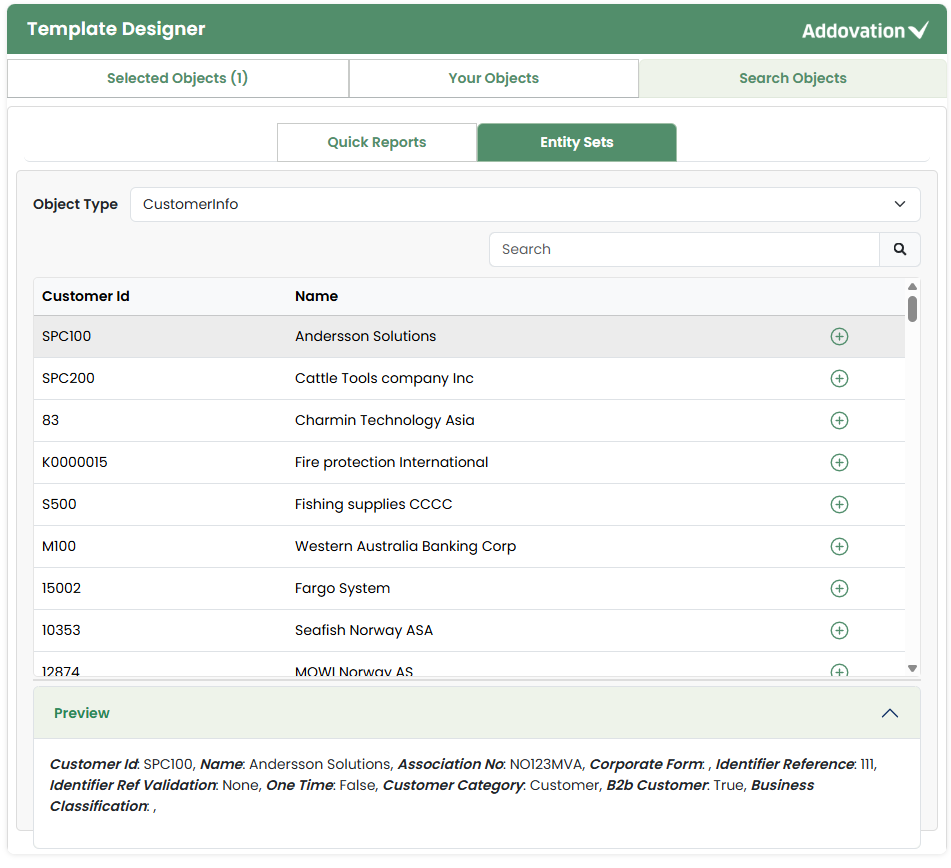Collapse the Preview panel chevron
The width and height of the screenshot is (951, 868).
click(x=889, y=714)
